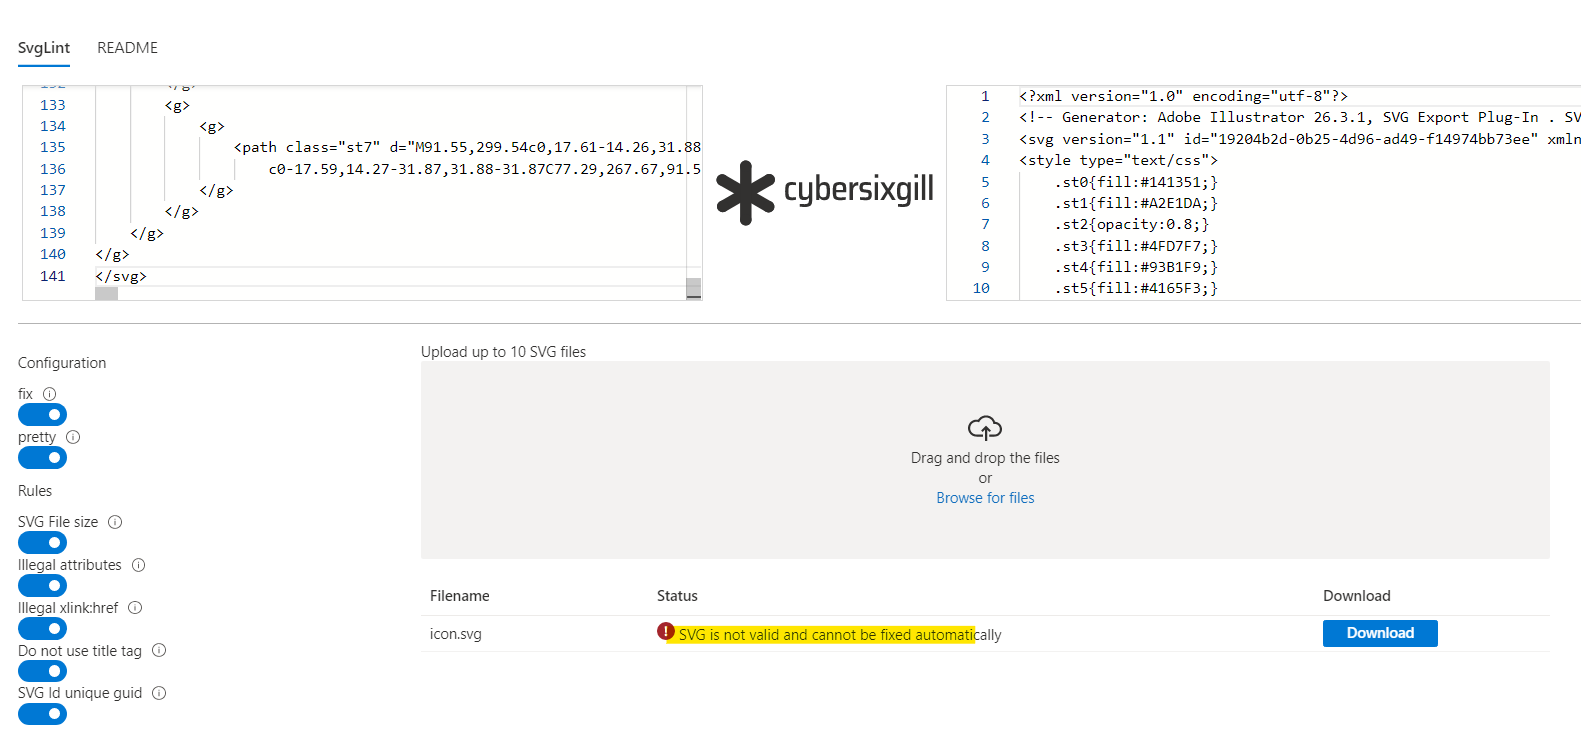Click the .st1 fill #A2E1DA line
Image resolution: width=1581 pixels, height=736 pixels.
pos(1136,203)
